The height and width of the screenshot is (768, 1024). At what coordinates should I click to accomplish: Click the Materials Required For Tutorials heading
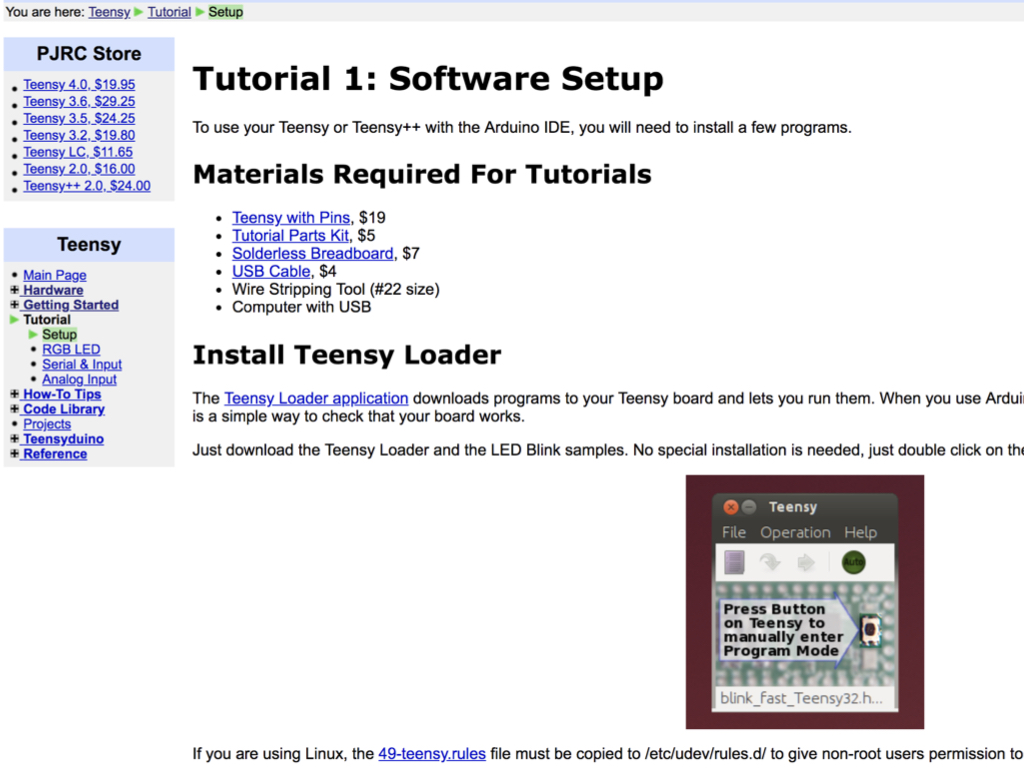coord(422,174)
